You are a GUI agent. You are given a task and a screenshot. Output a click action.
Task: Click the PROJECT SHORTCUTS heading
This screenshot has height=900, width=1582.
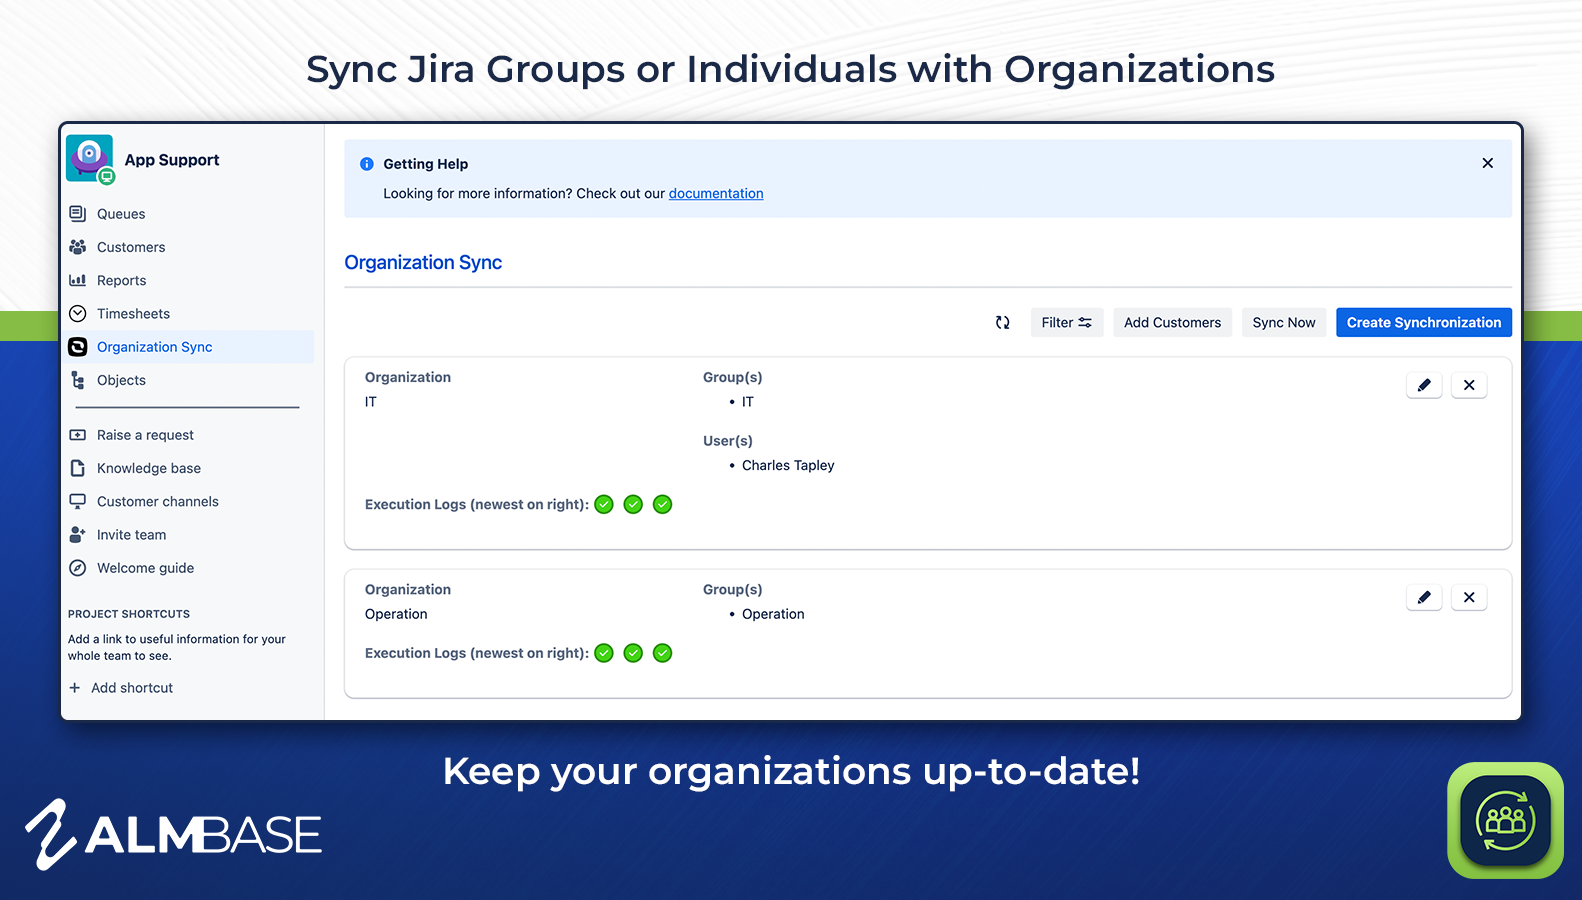[129, 614]
